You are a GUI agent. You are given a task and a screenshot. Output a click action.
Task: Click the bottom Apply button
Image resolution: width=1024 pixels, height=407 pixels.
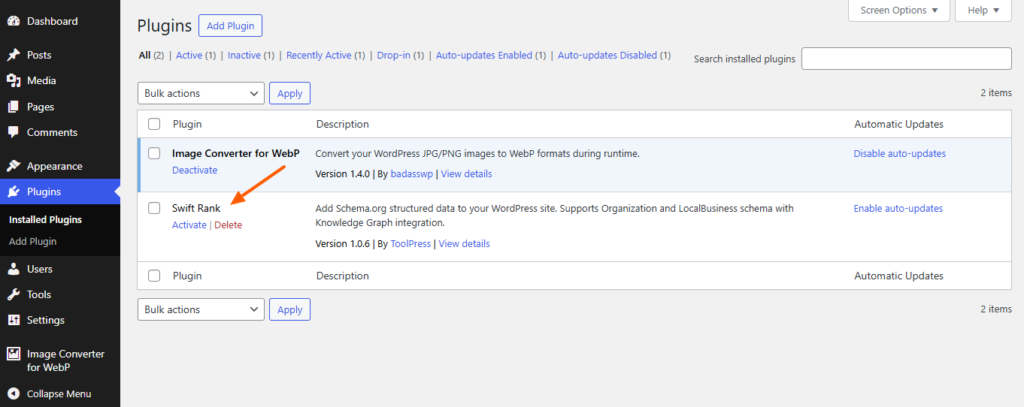point(290,310)
